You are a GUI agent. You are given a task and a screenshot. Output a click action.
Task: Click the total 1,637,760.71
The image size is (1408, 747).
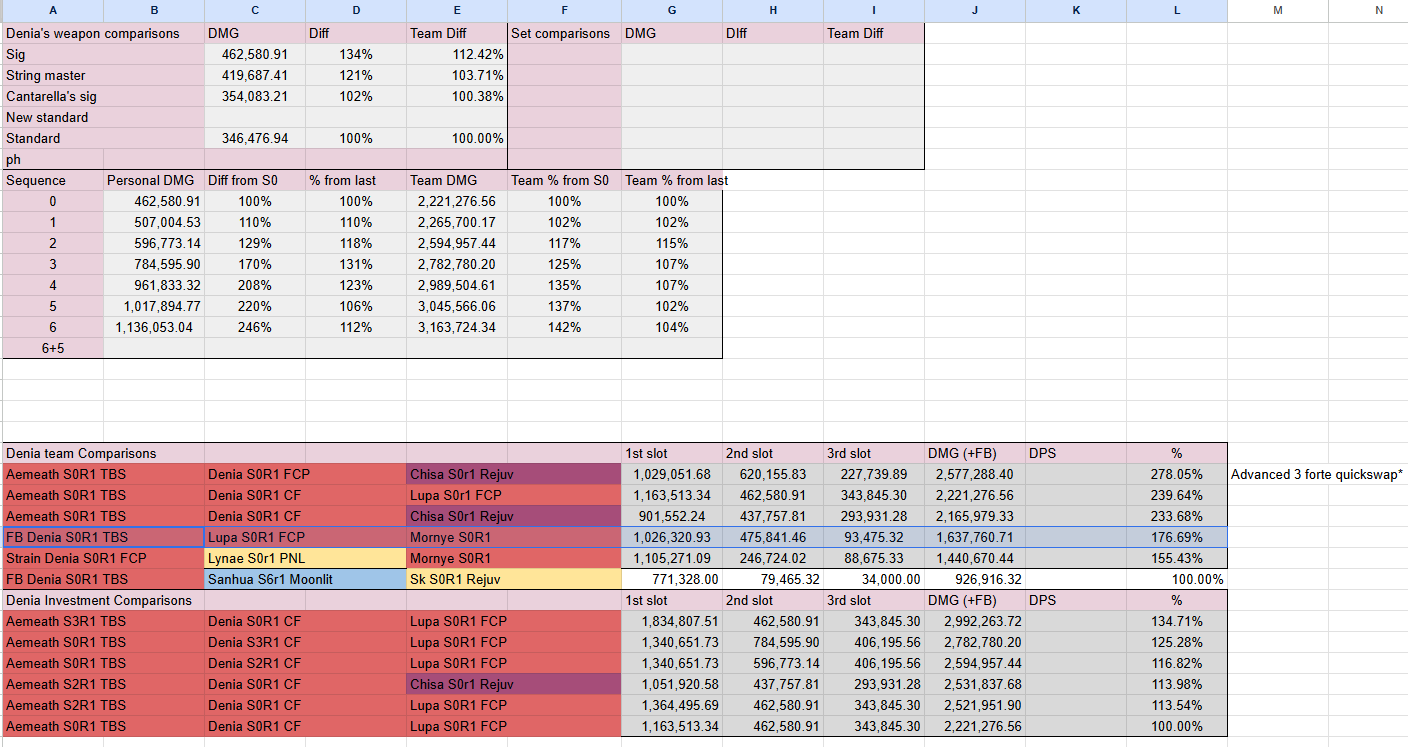coord(975,537)
